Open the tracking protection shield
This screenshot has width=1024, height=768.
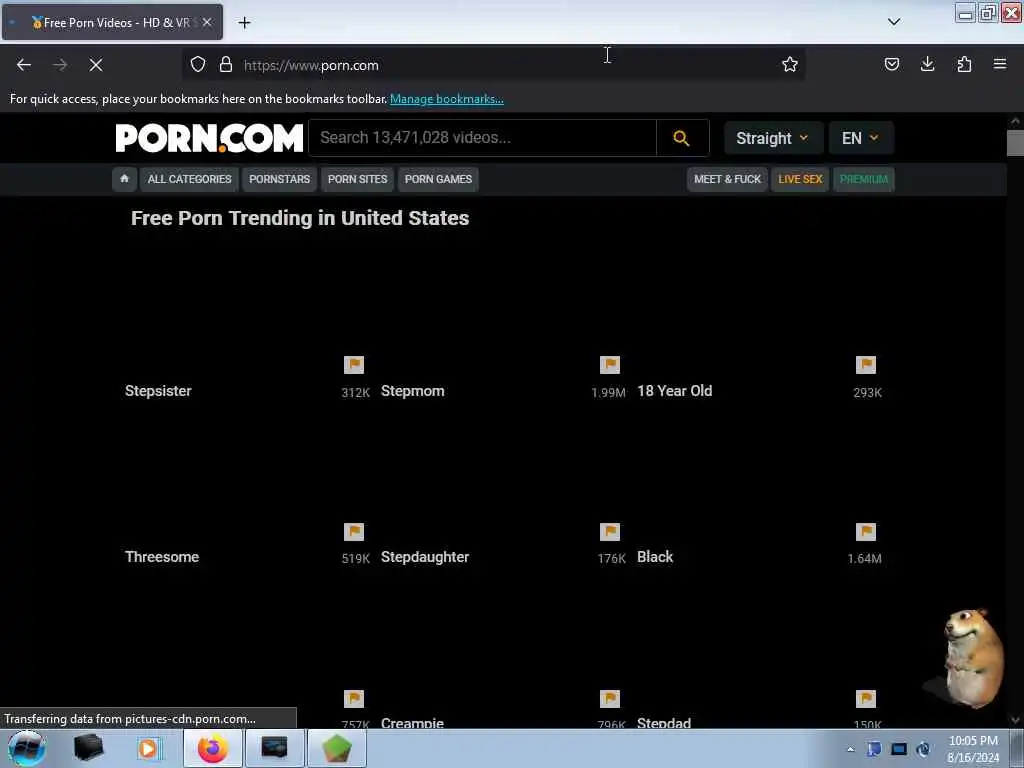tap(198, 65)
